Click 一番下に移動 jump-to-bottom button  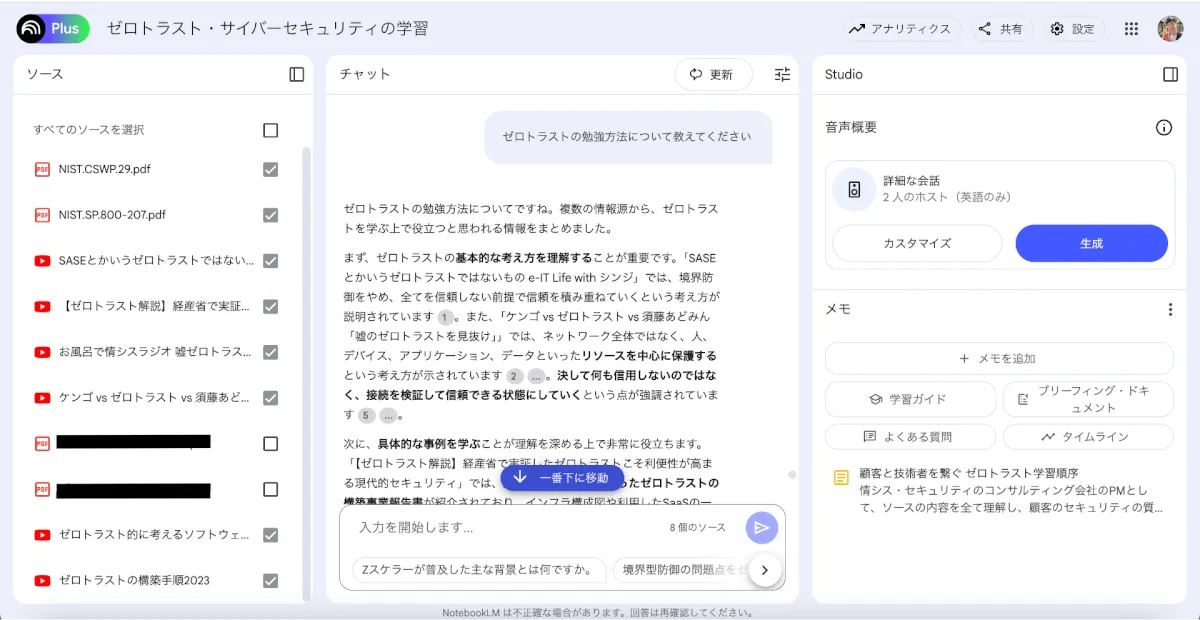click(x=562, y=477)
